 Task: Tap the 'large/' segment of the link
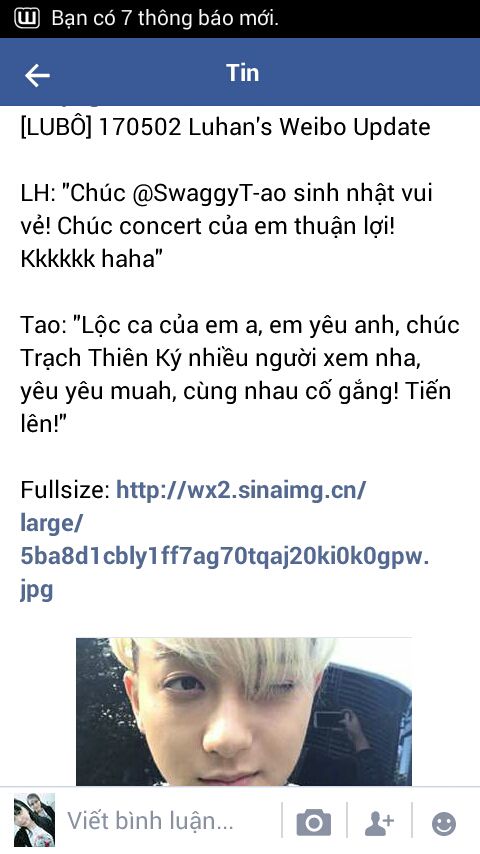(x=52, y=523)
